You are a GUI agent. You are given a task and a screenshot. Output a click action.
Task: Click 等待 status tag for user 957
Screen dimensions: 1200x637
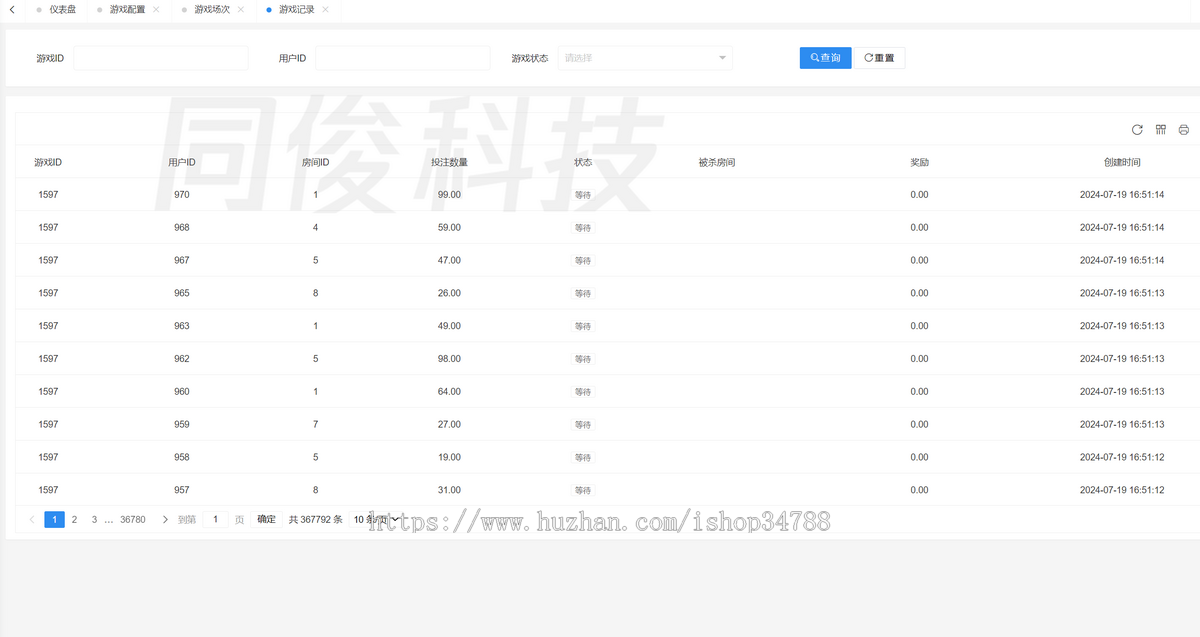pyautogui.click(x=583, y=490)
